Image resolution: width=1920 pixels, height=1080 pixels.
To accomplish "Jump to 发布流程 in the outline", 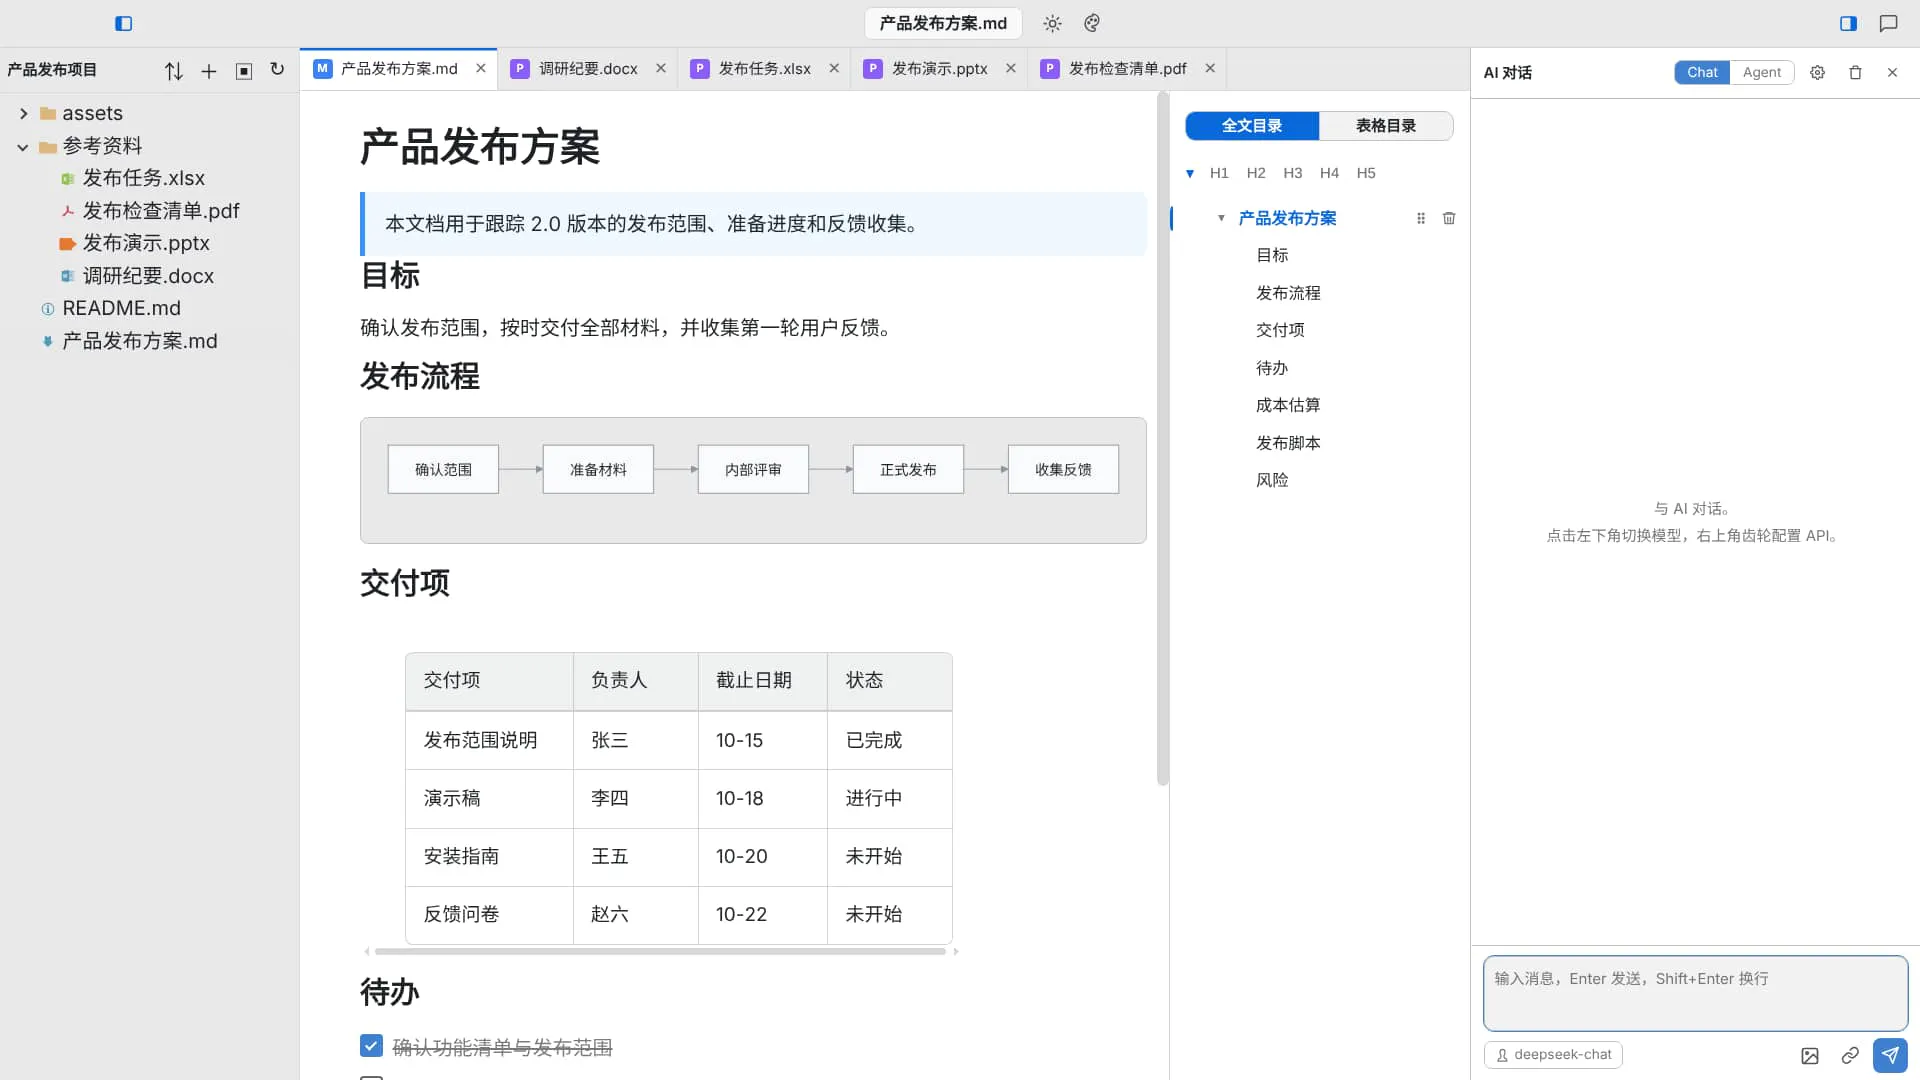I will (x=1288, y=293).
